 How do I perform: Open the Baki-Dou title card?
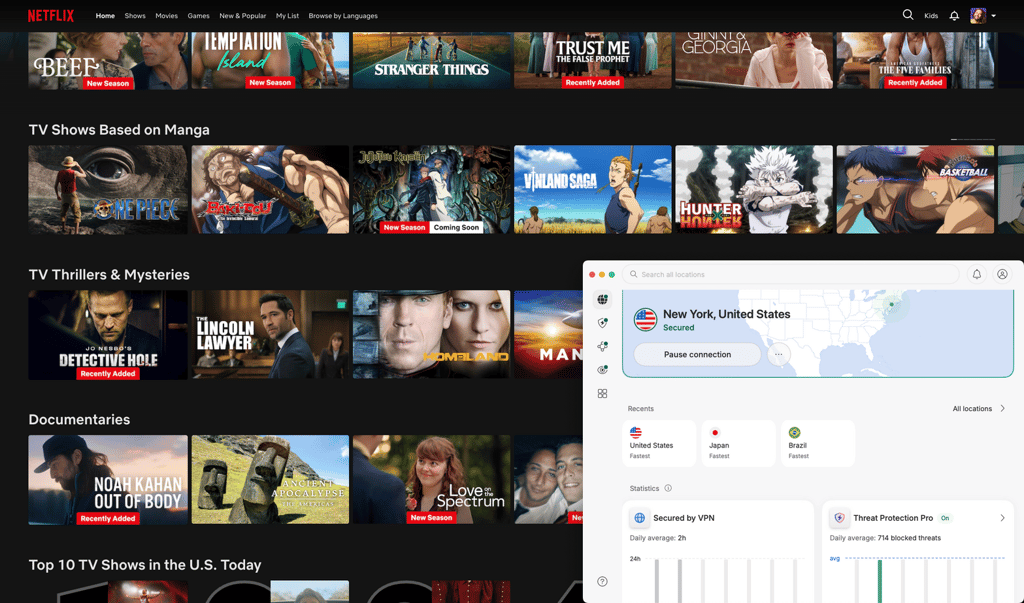[x=270, y=189]
